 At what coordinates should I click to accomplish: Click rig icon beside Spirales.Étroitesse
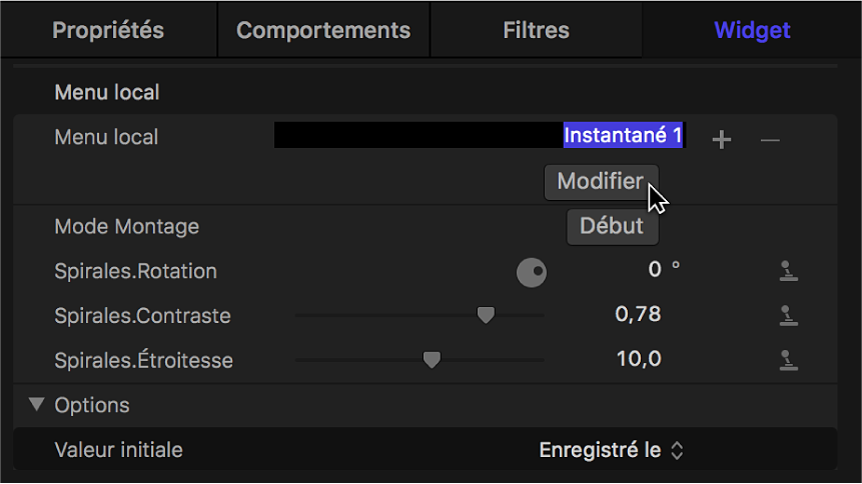pyautogui.click(x=789, y=360)
